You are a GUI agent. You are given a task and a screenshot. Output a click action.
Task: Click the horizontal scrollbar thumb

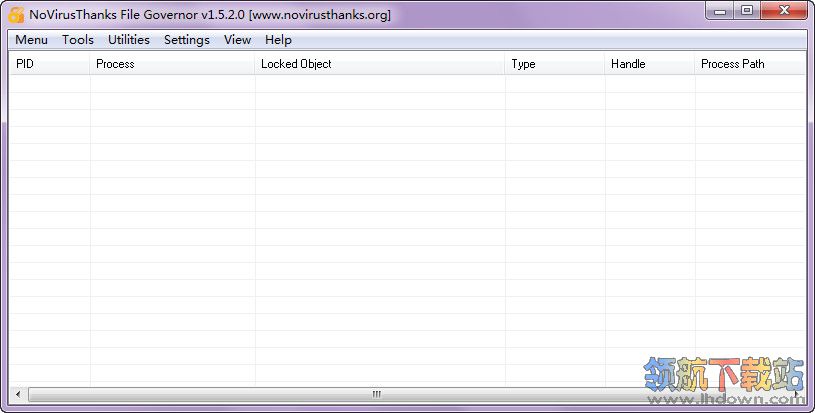[377, 394]
